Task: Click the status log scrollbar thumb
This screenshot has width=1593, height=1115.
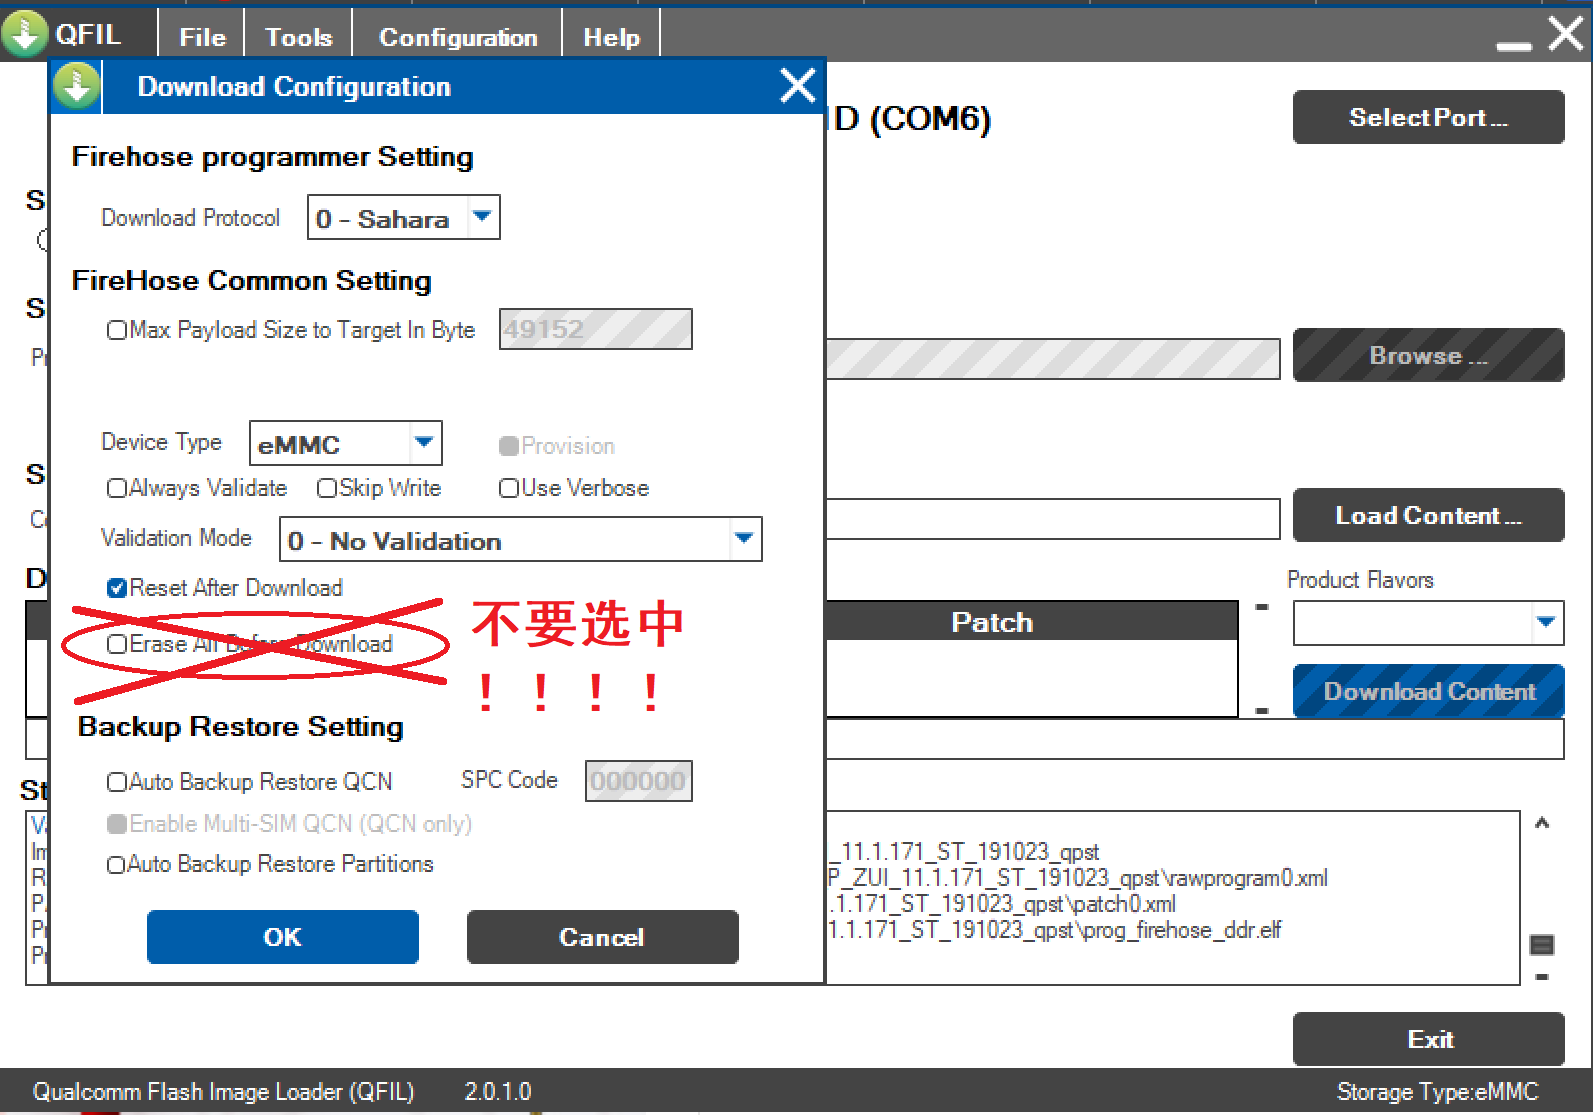Action: coord(1542,944)
